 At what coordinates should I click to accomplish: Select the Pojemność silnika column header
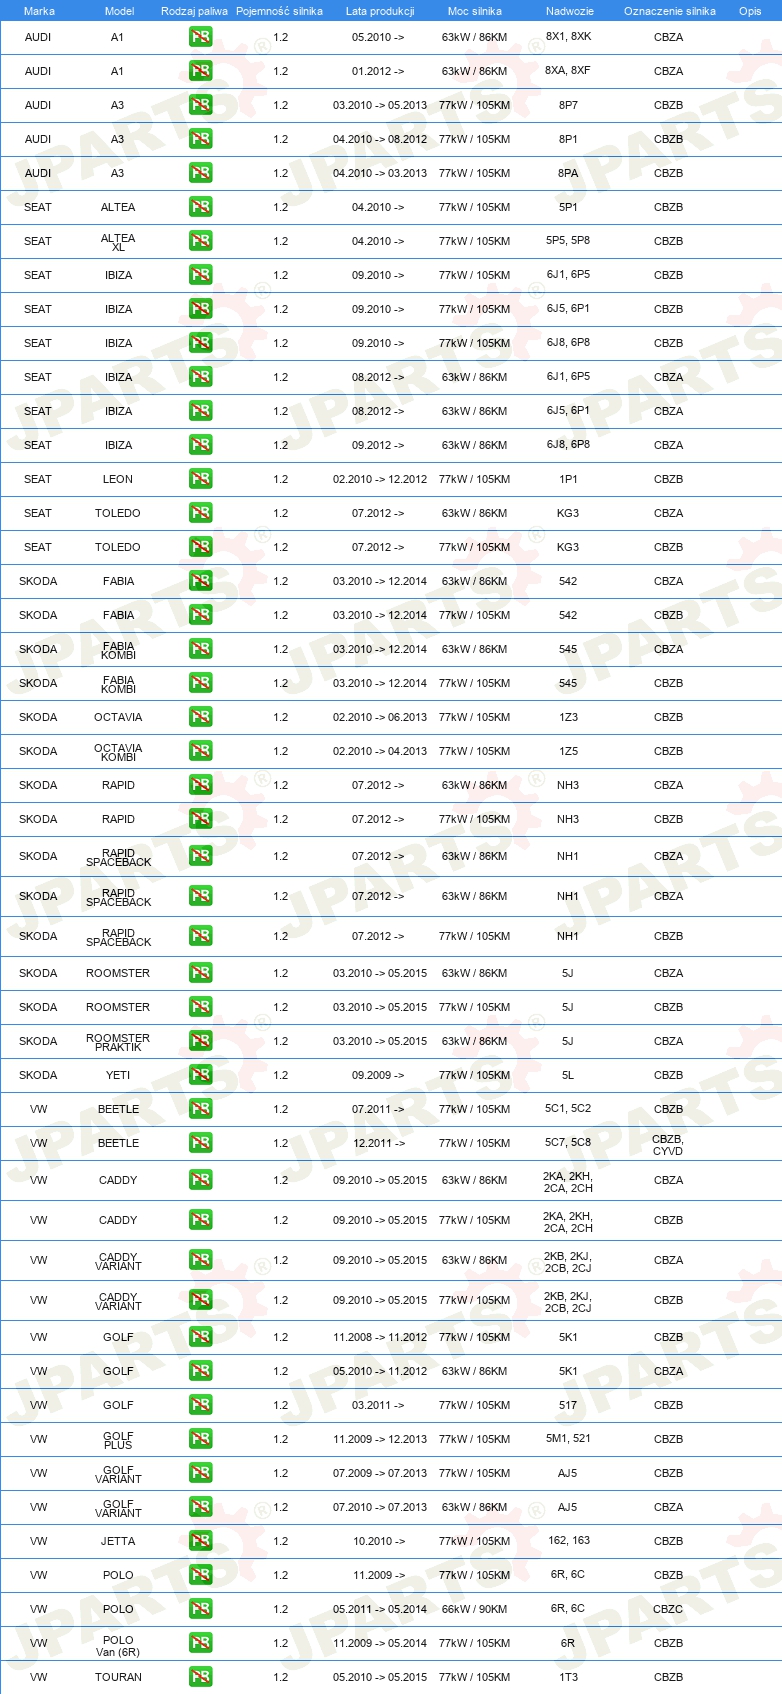pos(279,11)
